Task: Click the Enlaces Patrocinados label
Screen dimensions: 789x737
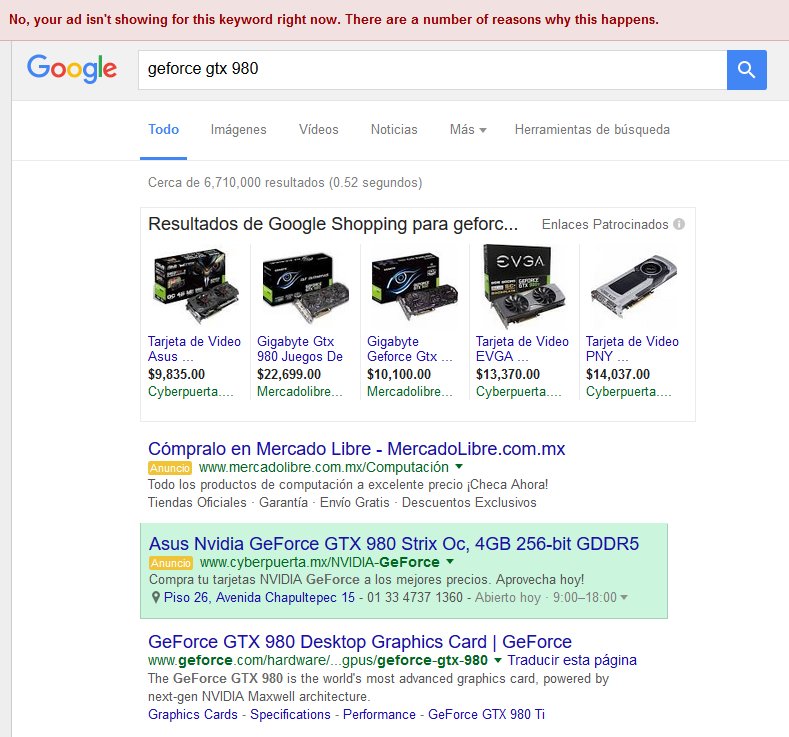Action: click(x=605, y=224)
